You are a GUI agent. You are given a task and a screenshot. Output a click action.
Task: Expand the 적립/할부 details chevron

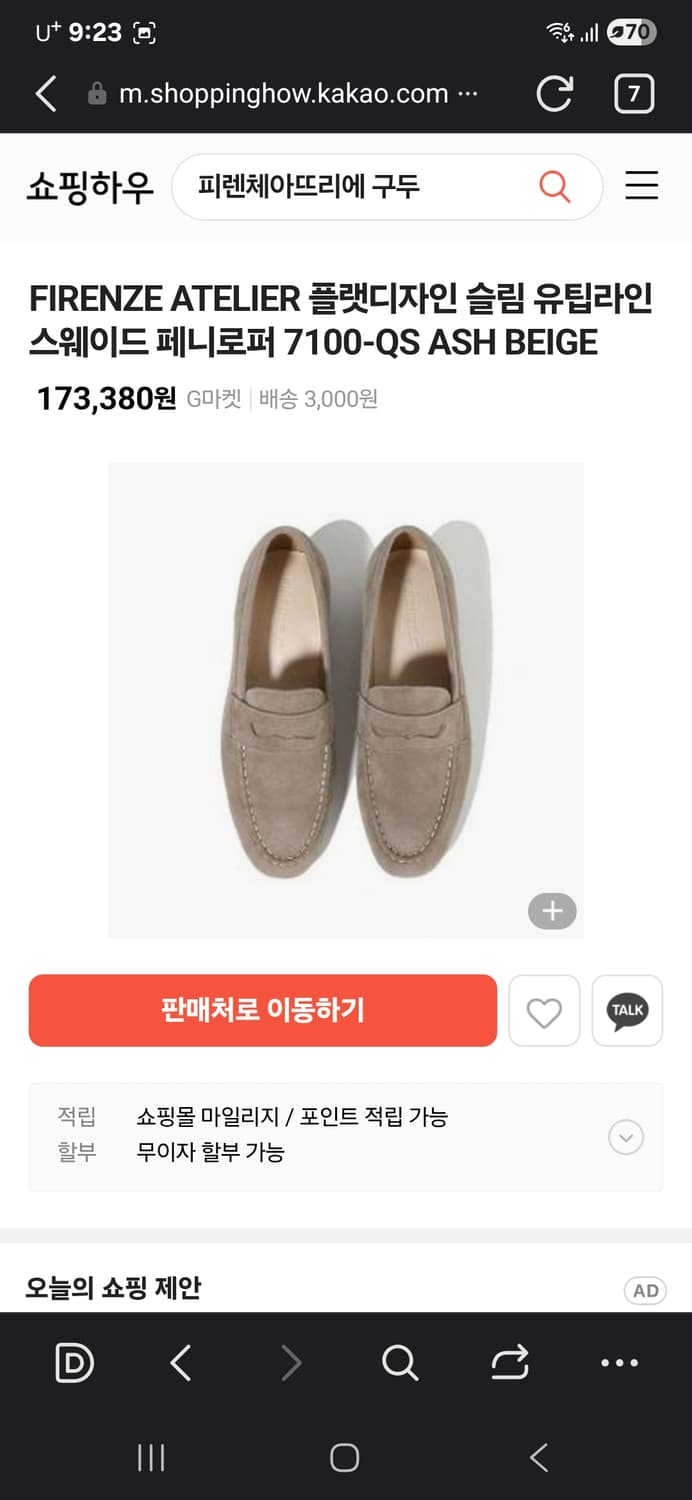[625, 1137]
